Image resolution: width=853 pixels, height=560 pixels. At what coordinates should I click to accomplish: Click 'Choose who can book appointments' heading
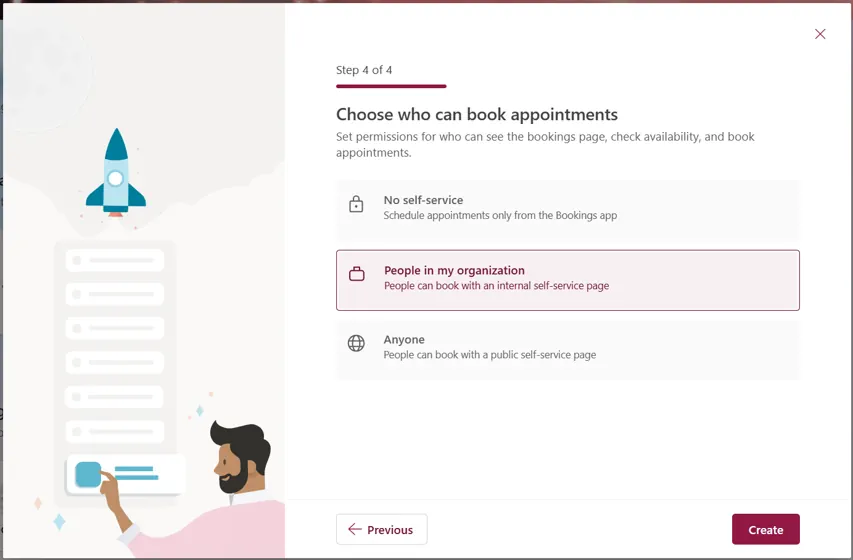pos(477,114)
